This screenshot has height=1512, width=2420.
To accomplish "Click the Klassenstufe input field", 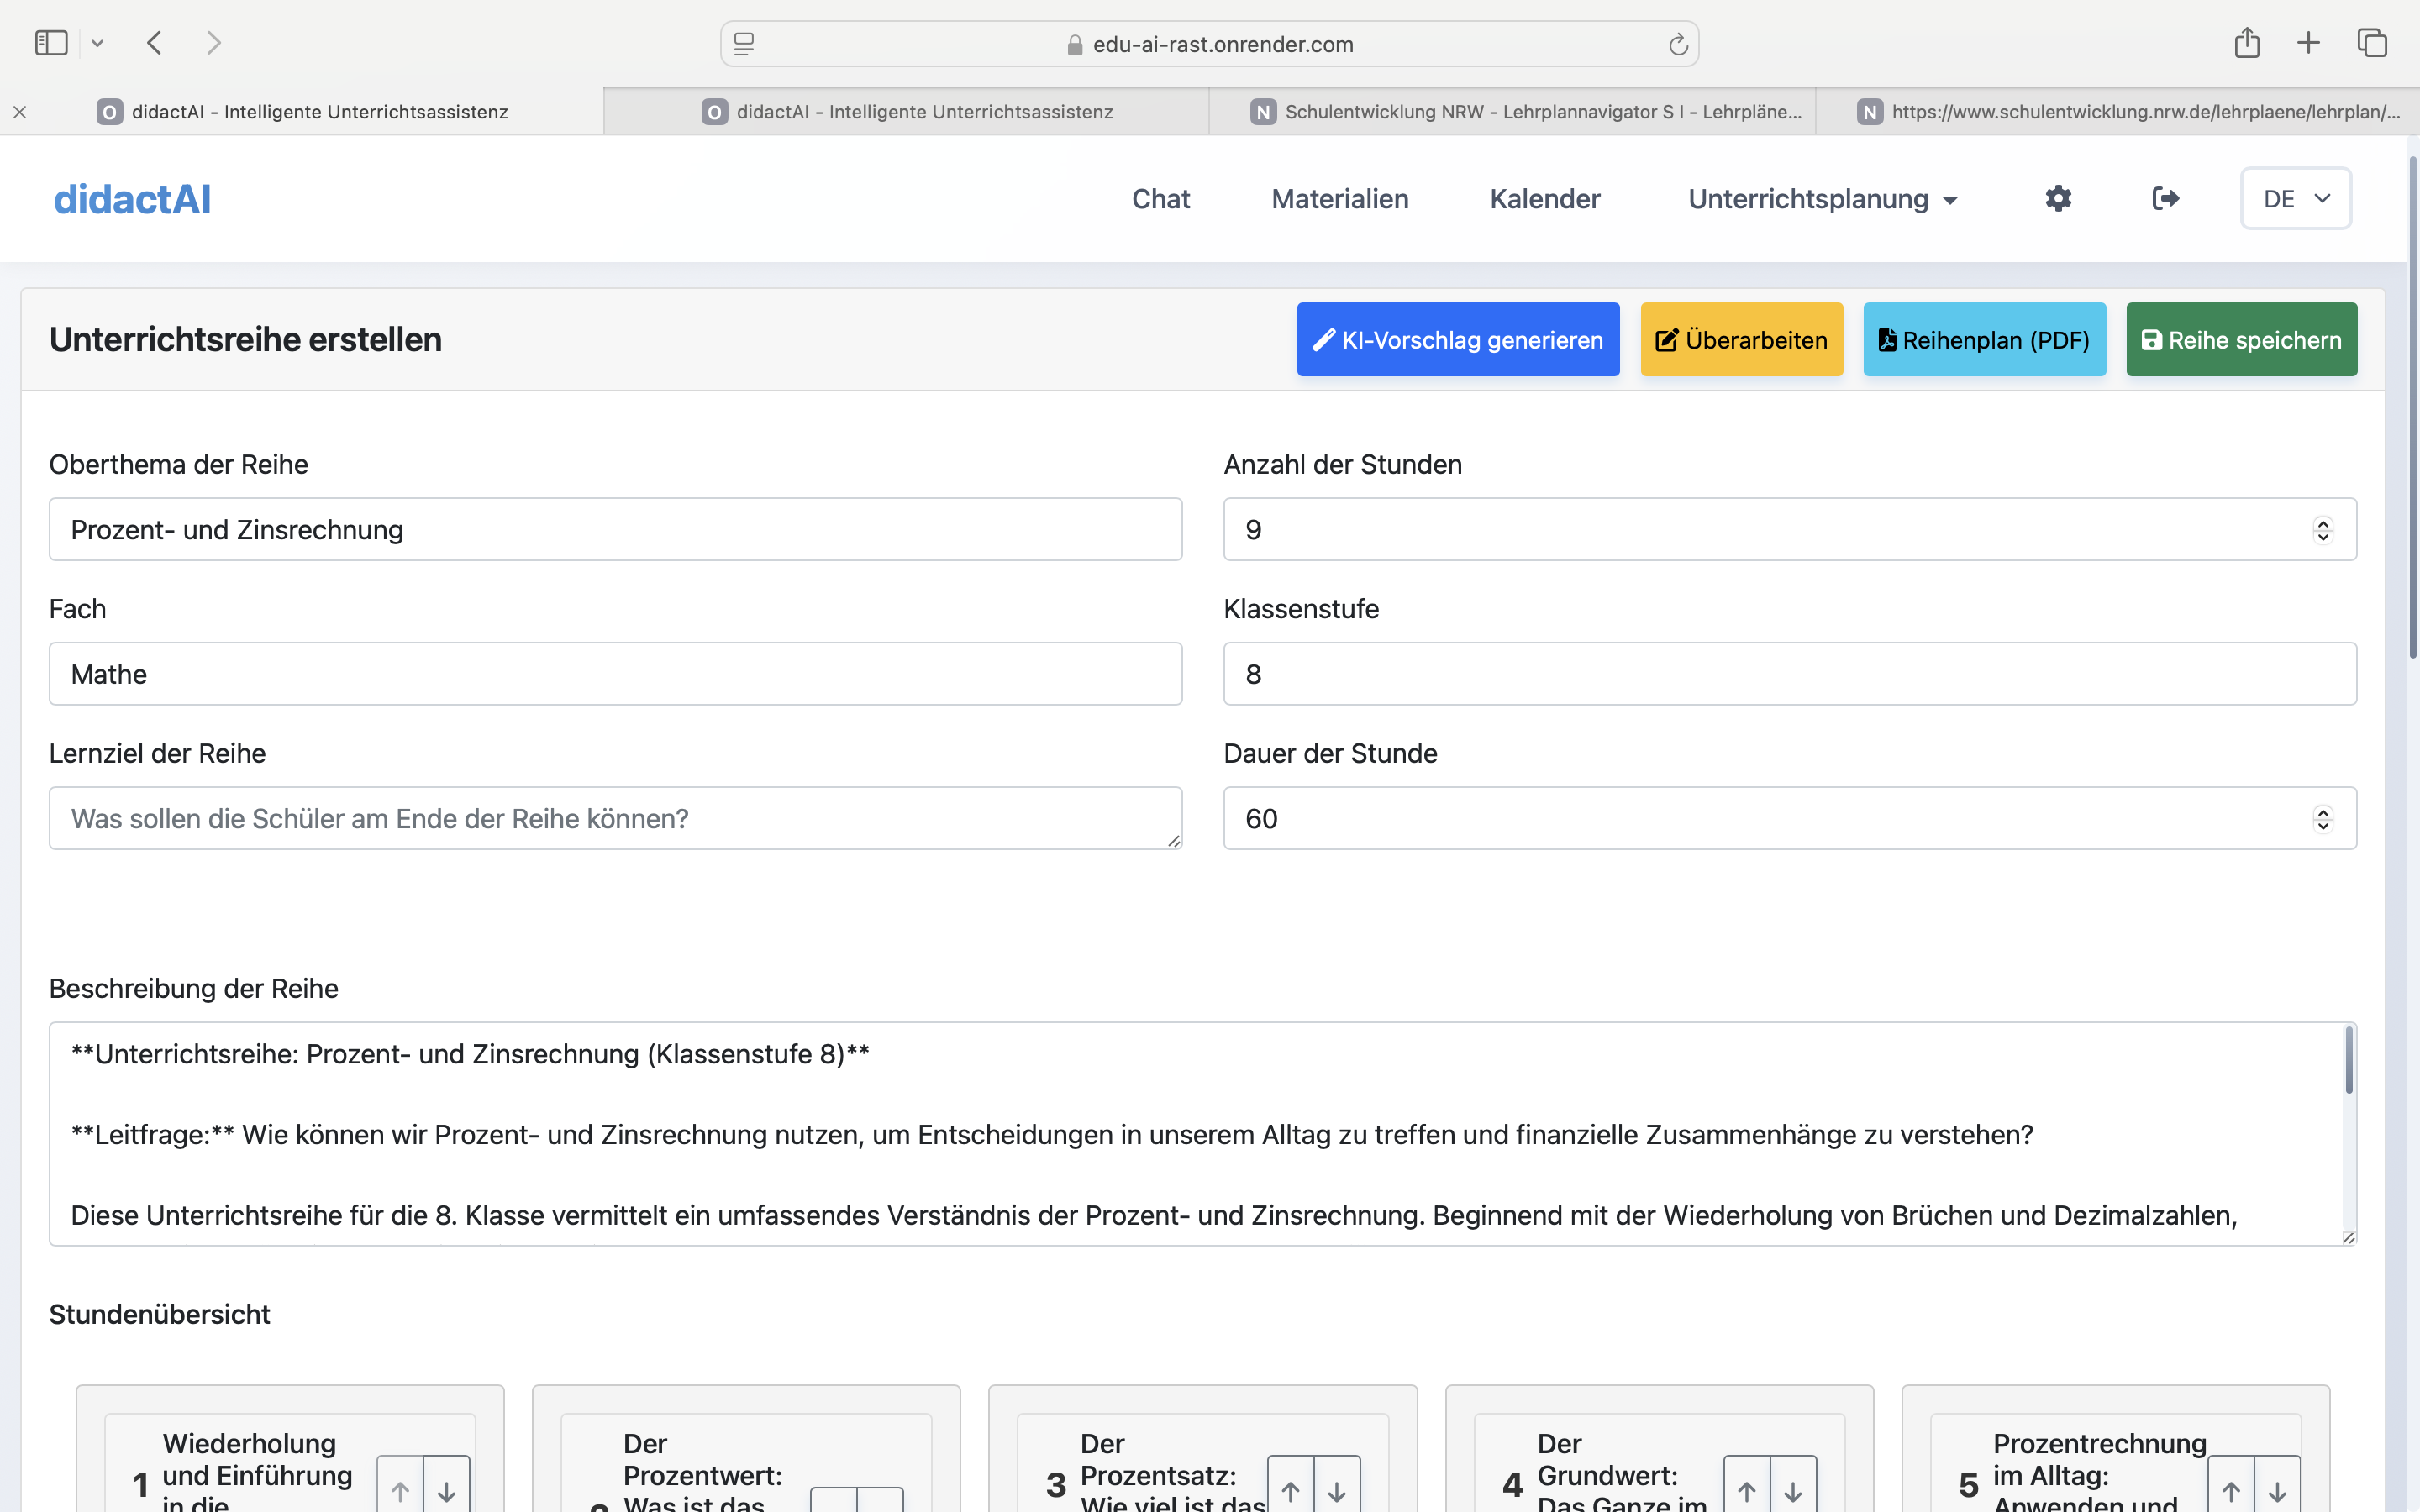I will (x=1789, y=673).
